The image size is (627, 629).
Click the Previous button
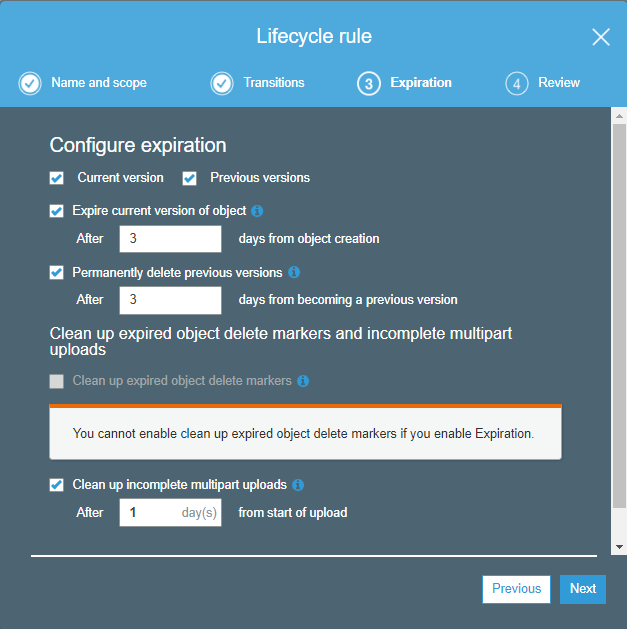516,589
